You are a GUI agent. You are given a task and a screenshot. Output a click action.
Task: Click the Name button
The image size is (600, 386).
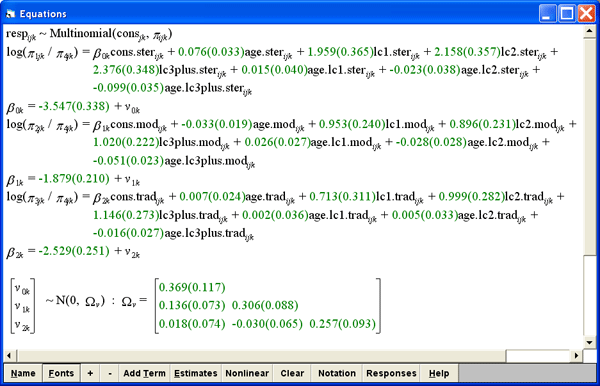[23, 373]
